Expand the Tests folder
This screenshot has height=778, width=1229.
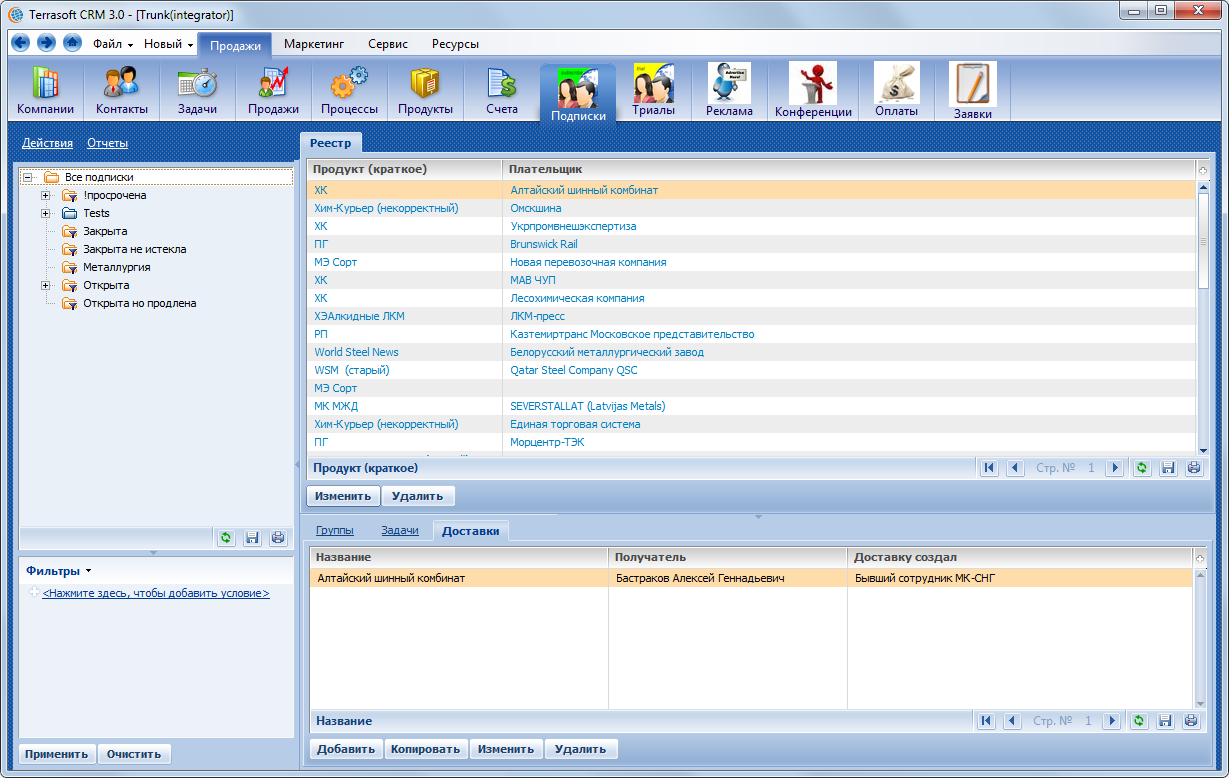(45, 213)
